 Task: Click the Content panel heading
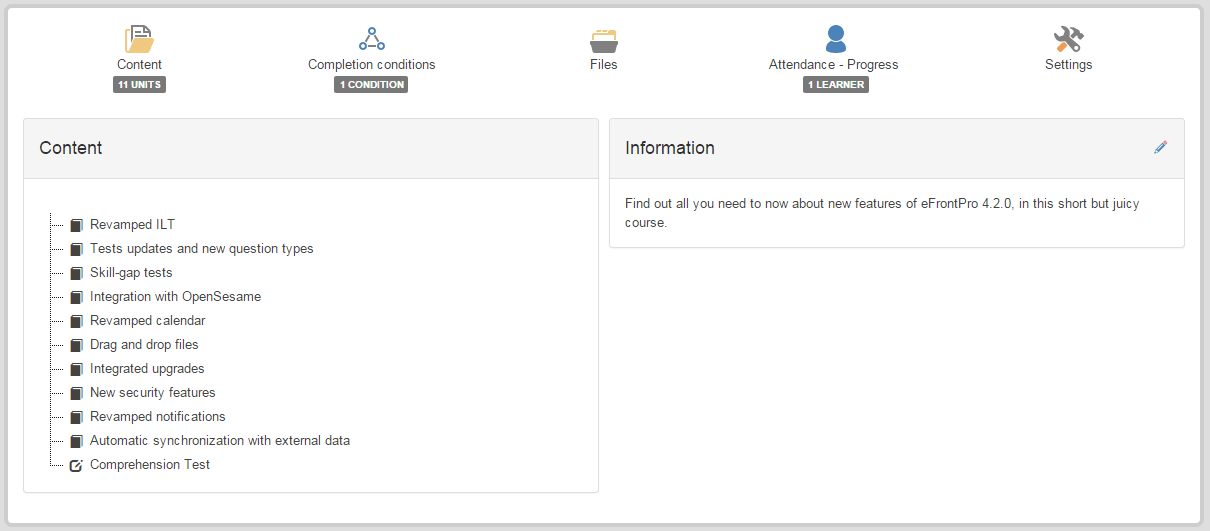71,148
